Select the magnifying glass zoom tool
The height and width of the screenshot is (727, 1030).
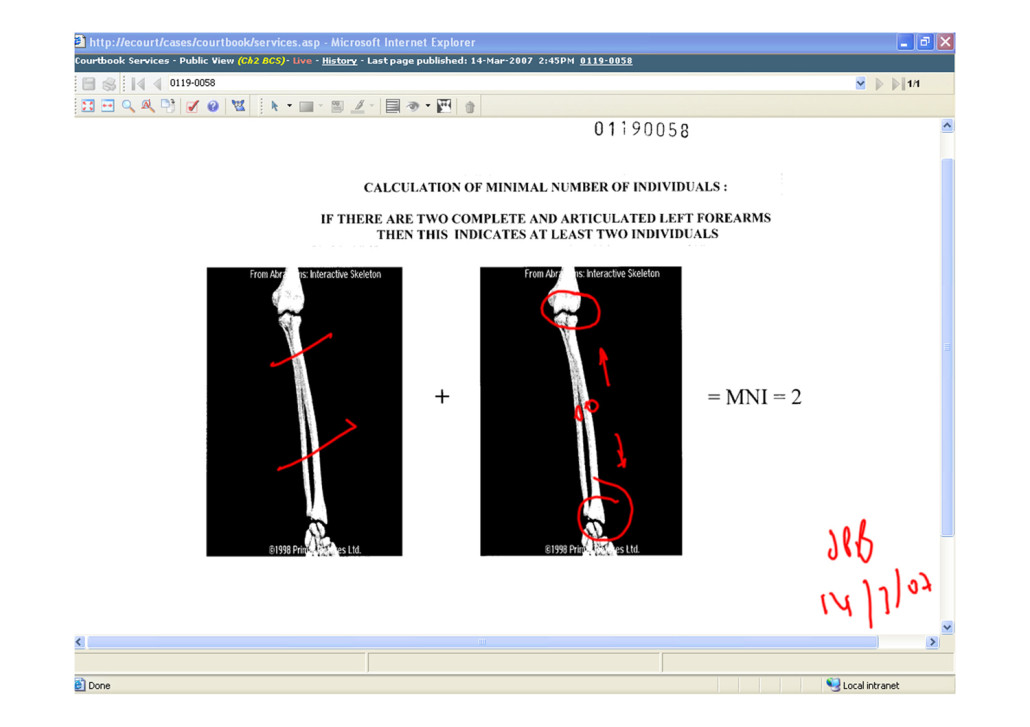click(128, 106)
